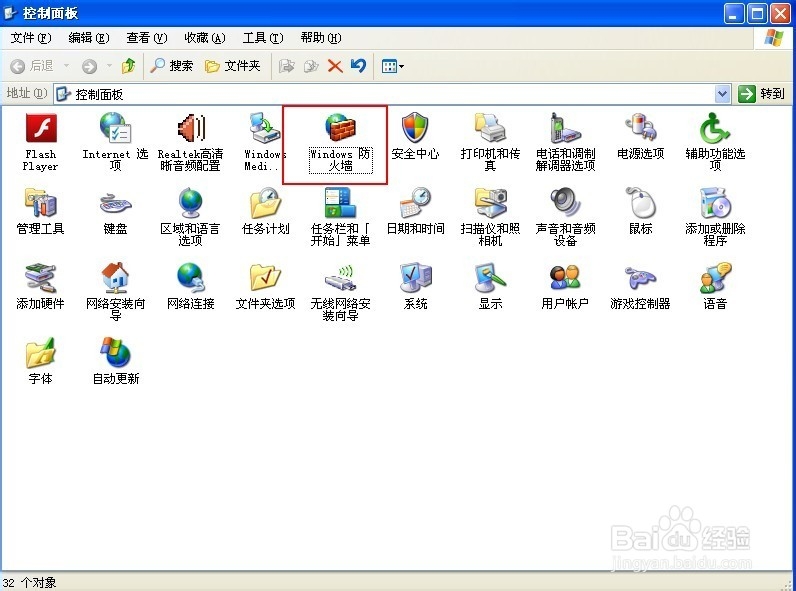This screenshot has height=591, width=796.
Task: Open the 鼠标 icon
Action: (x=640, y=203)
